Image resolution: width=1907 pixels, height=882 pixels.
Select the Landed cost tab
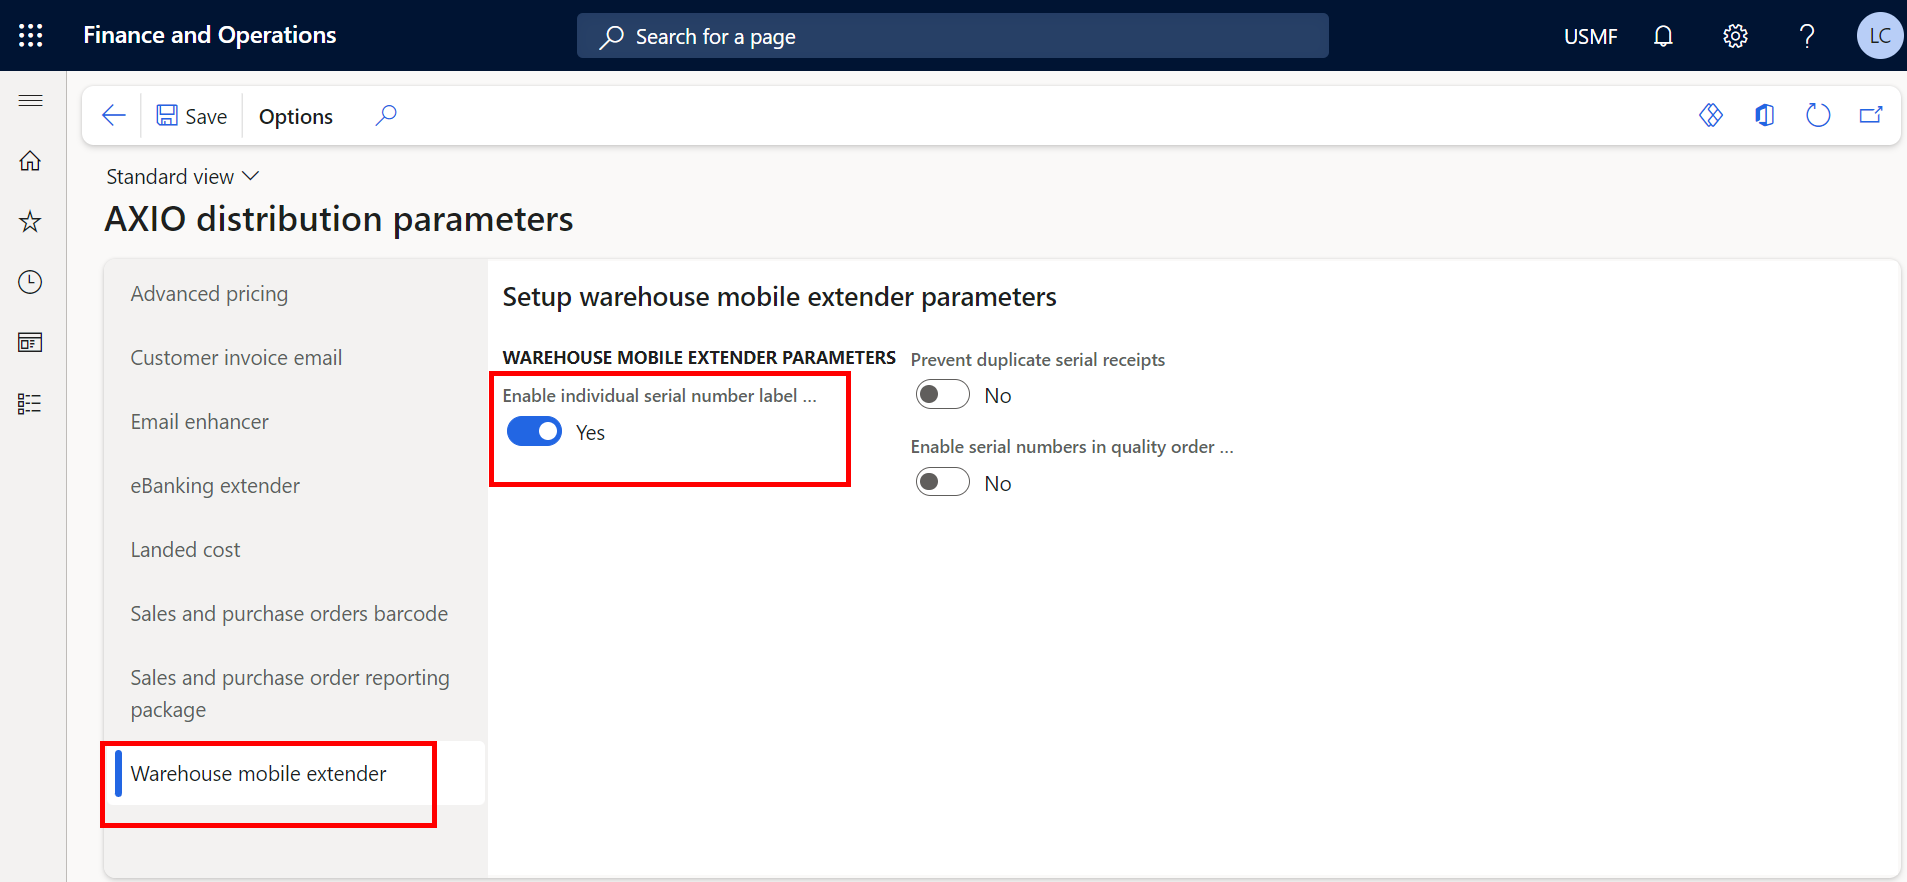pyautogui.click(x=295, y=550)
